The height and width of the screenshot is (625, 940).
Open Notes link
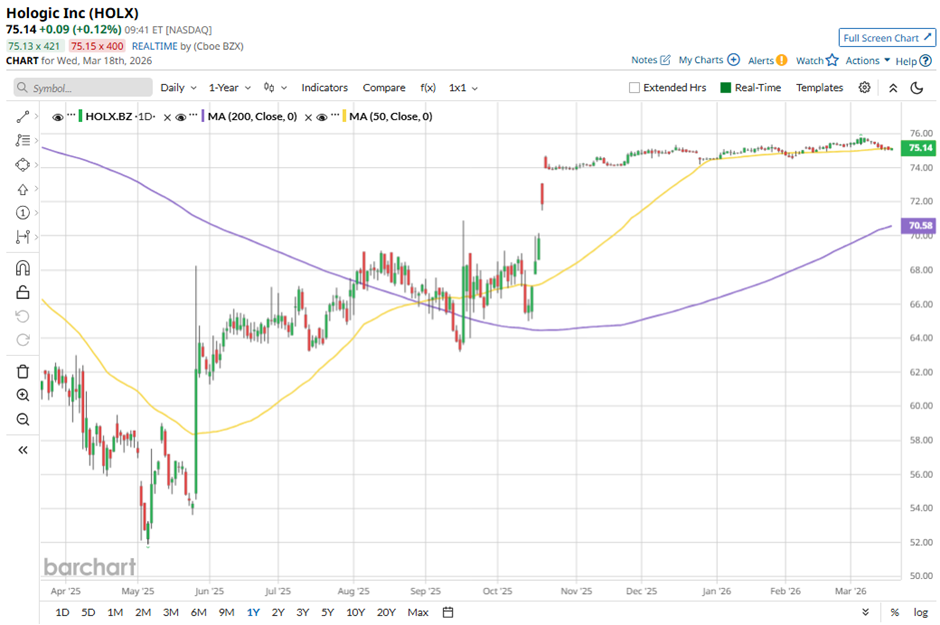point(650,60)
